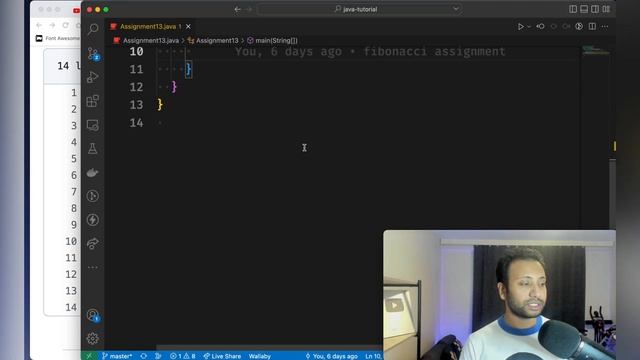Click browser window's back arrow
This screenshot has width=640, height=360.
[x=39, y=25]
